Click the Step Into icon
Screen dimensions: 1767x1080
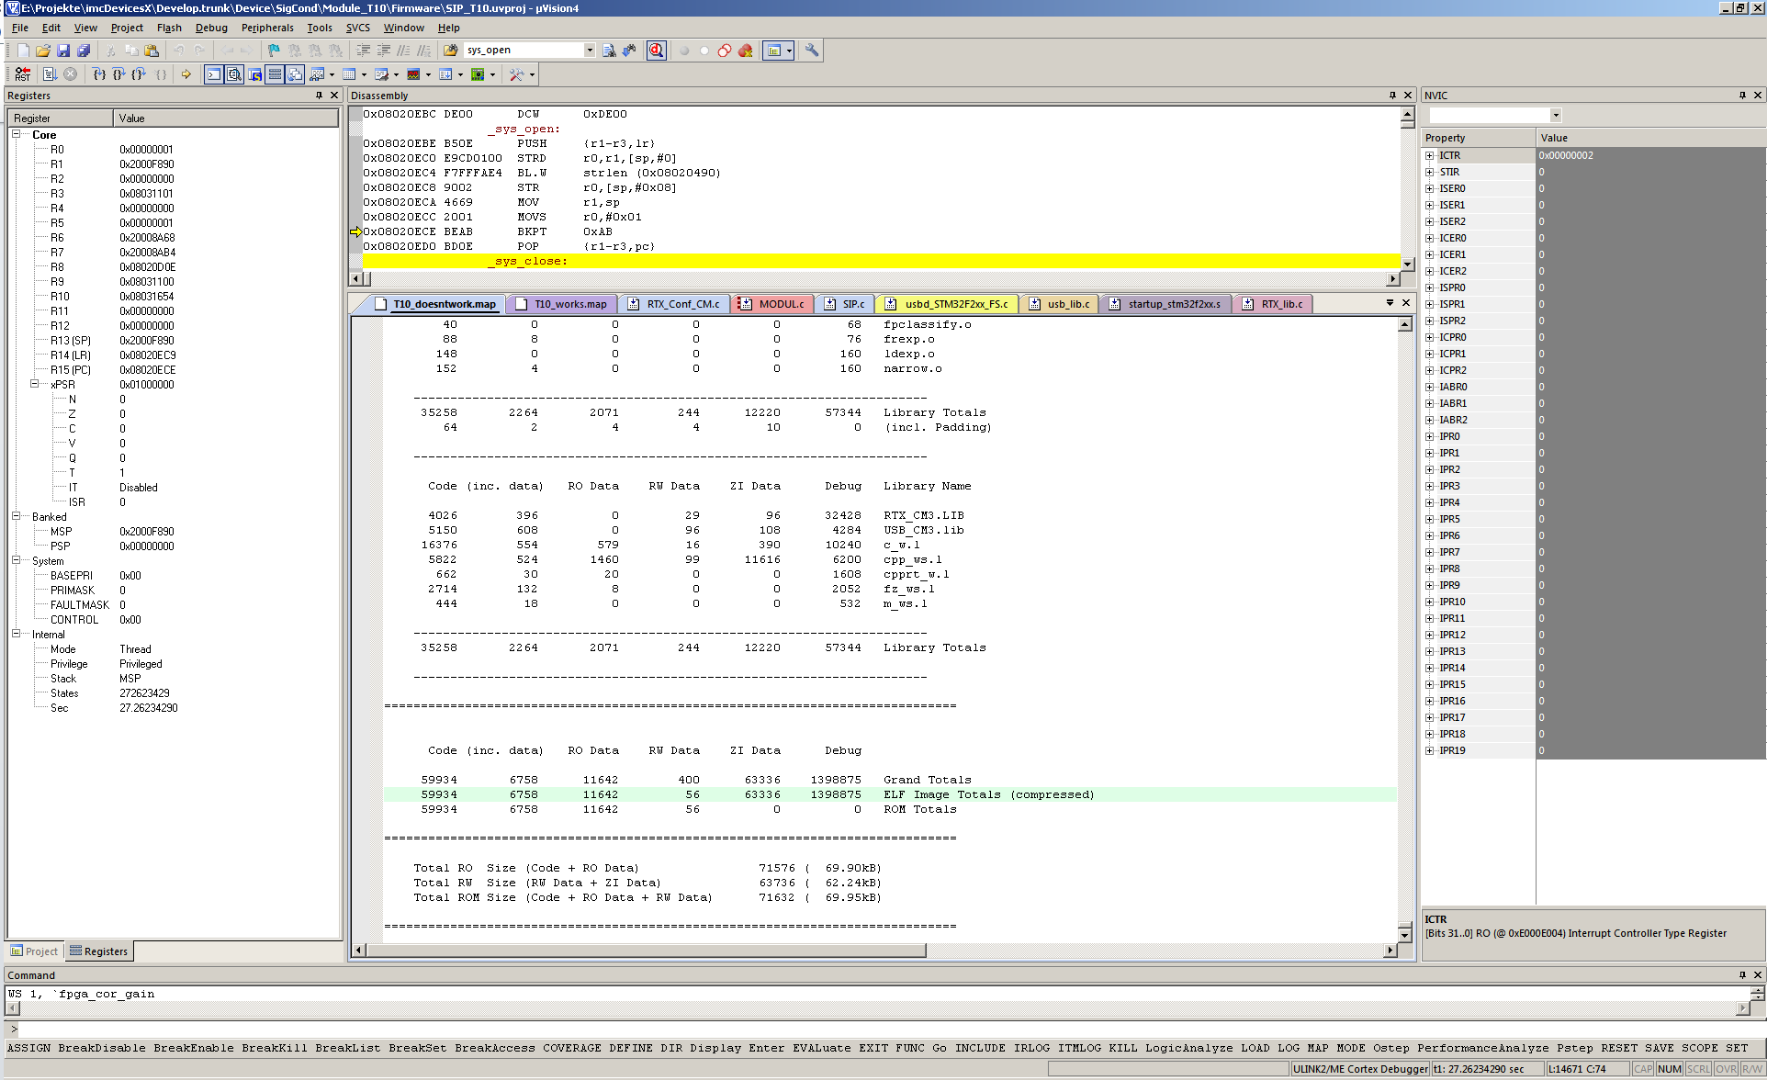point(99,74)
